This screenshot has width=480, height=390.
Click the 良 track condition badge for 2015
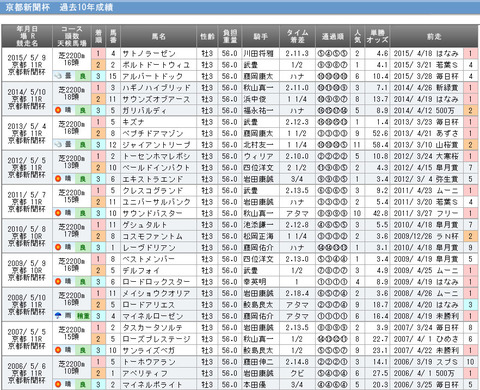click(x=82, y=76)
